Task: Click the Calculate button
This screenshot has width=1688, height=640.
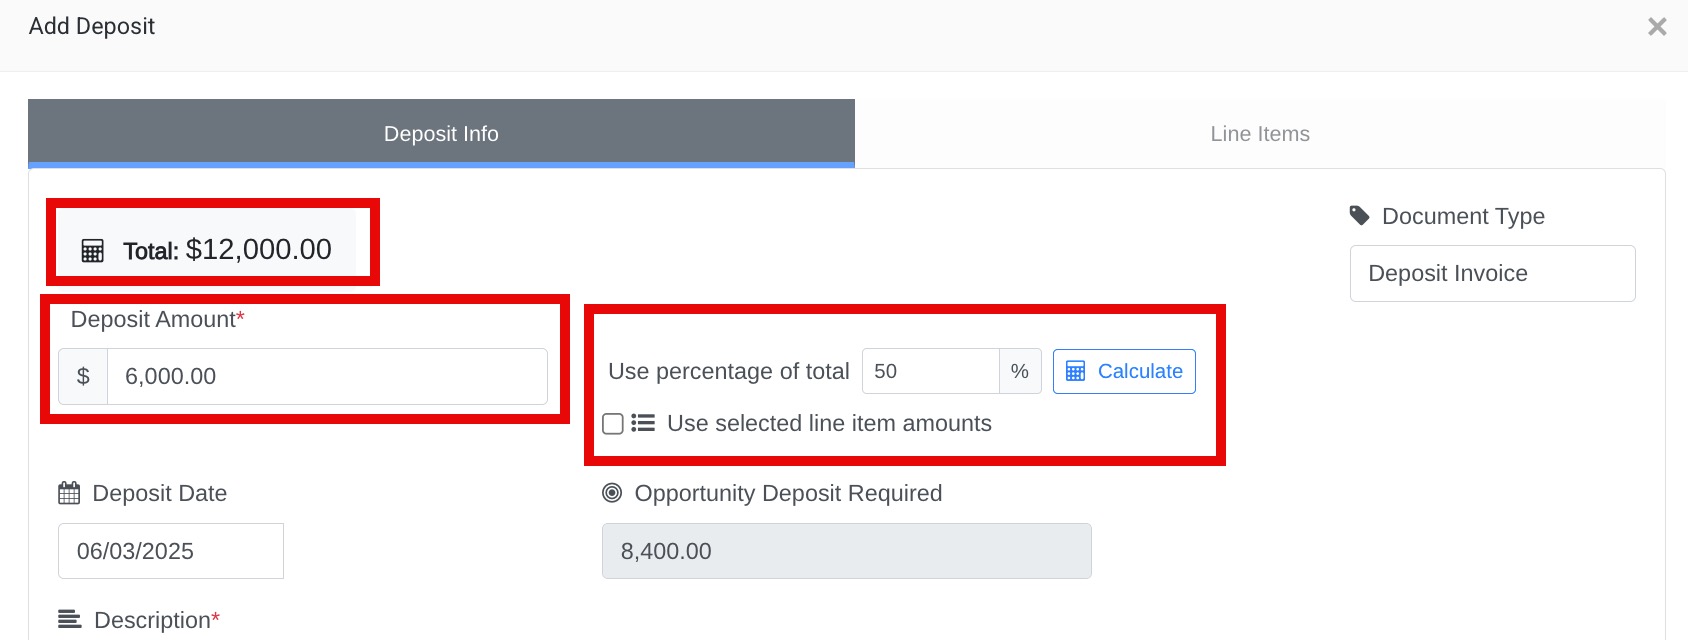Action: [1124, 371]
